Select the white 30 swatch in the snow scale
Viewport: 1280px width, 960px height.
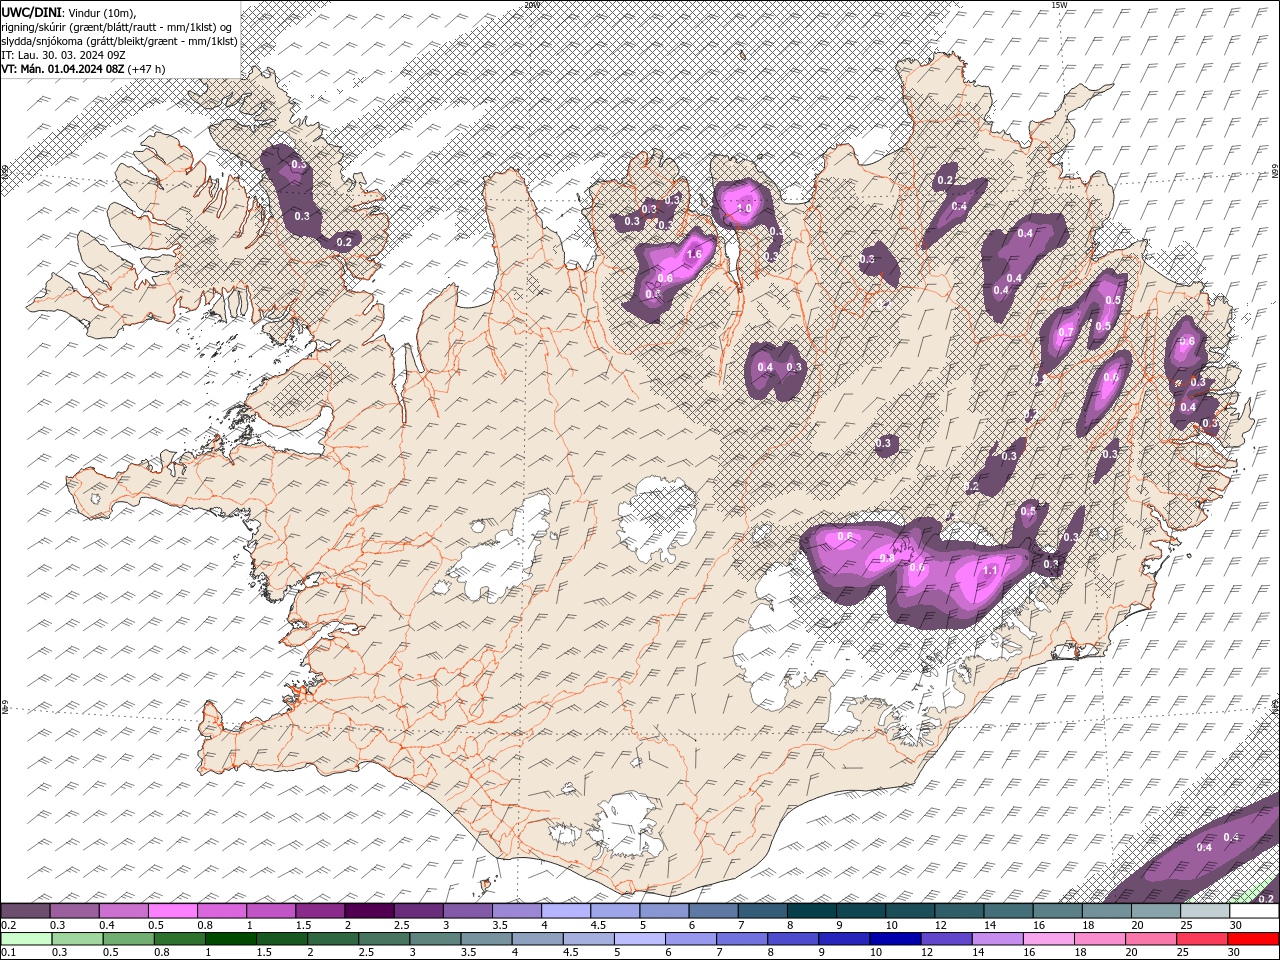click(1254, 911)
